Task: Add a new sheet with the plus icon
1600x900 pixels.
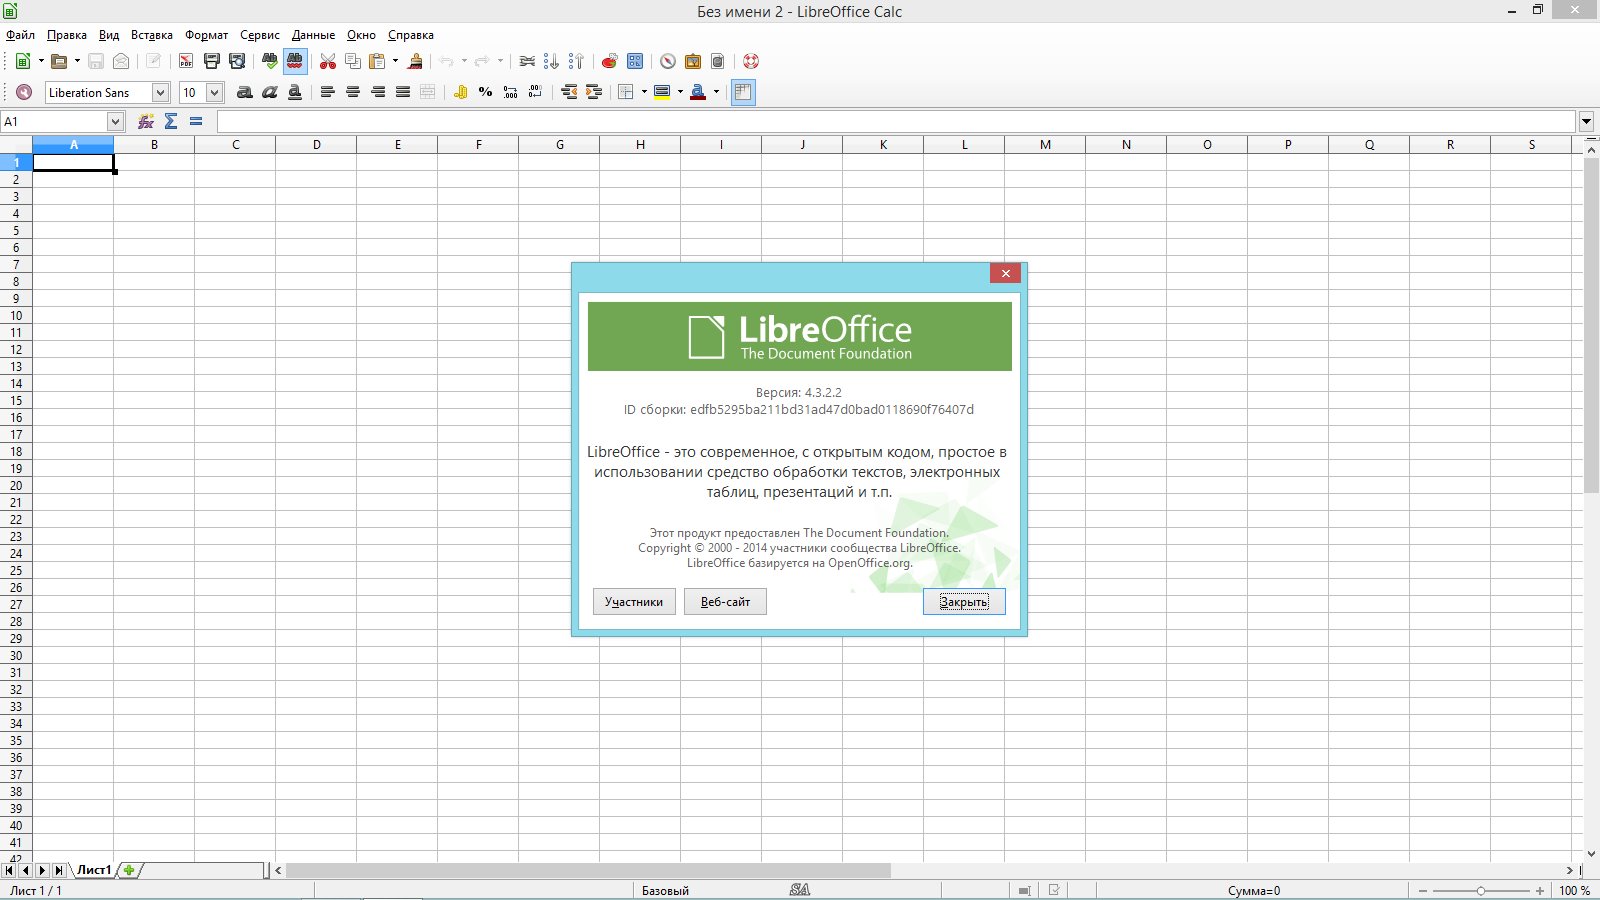Action: click(x=129, y=870)
